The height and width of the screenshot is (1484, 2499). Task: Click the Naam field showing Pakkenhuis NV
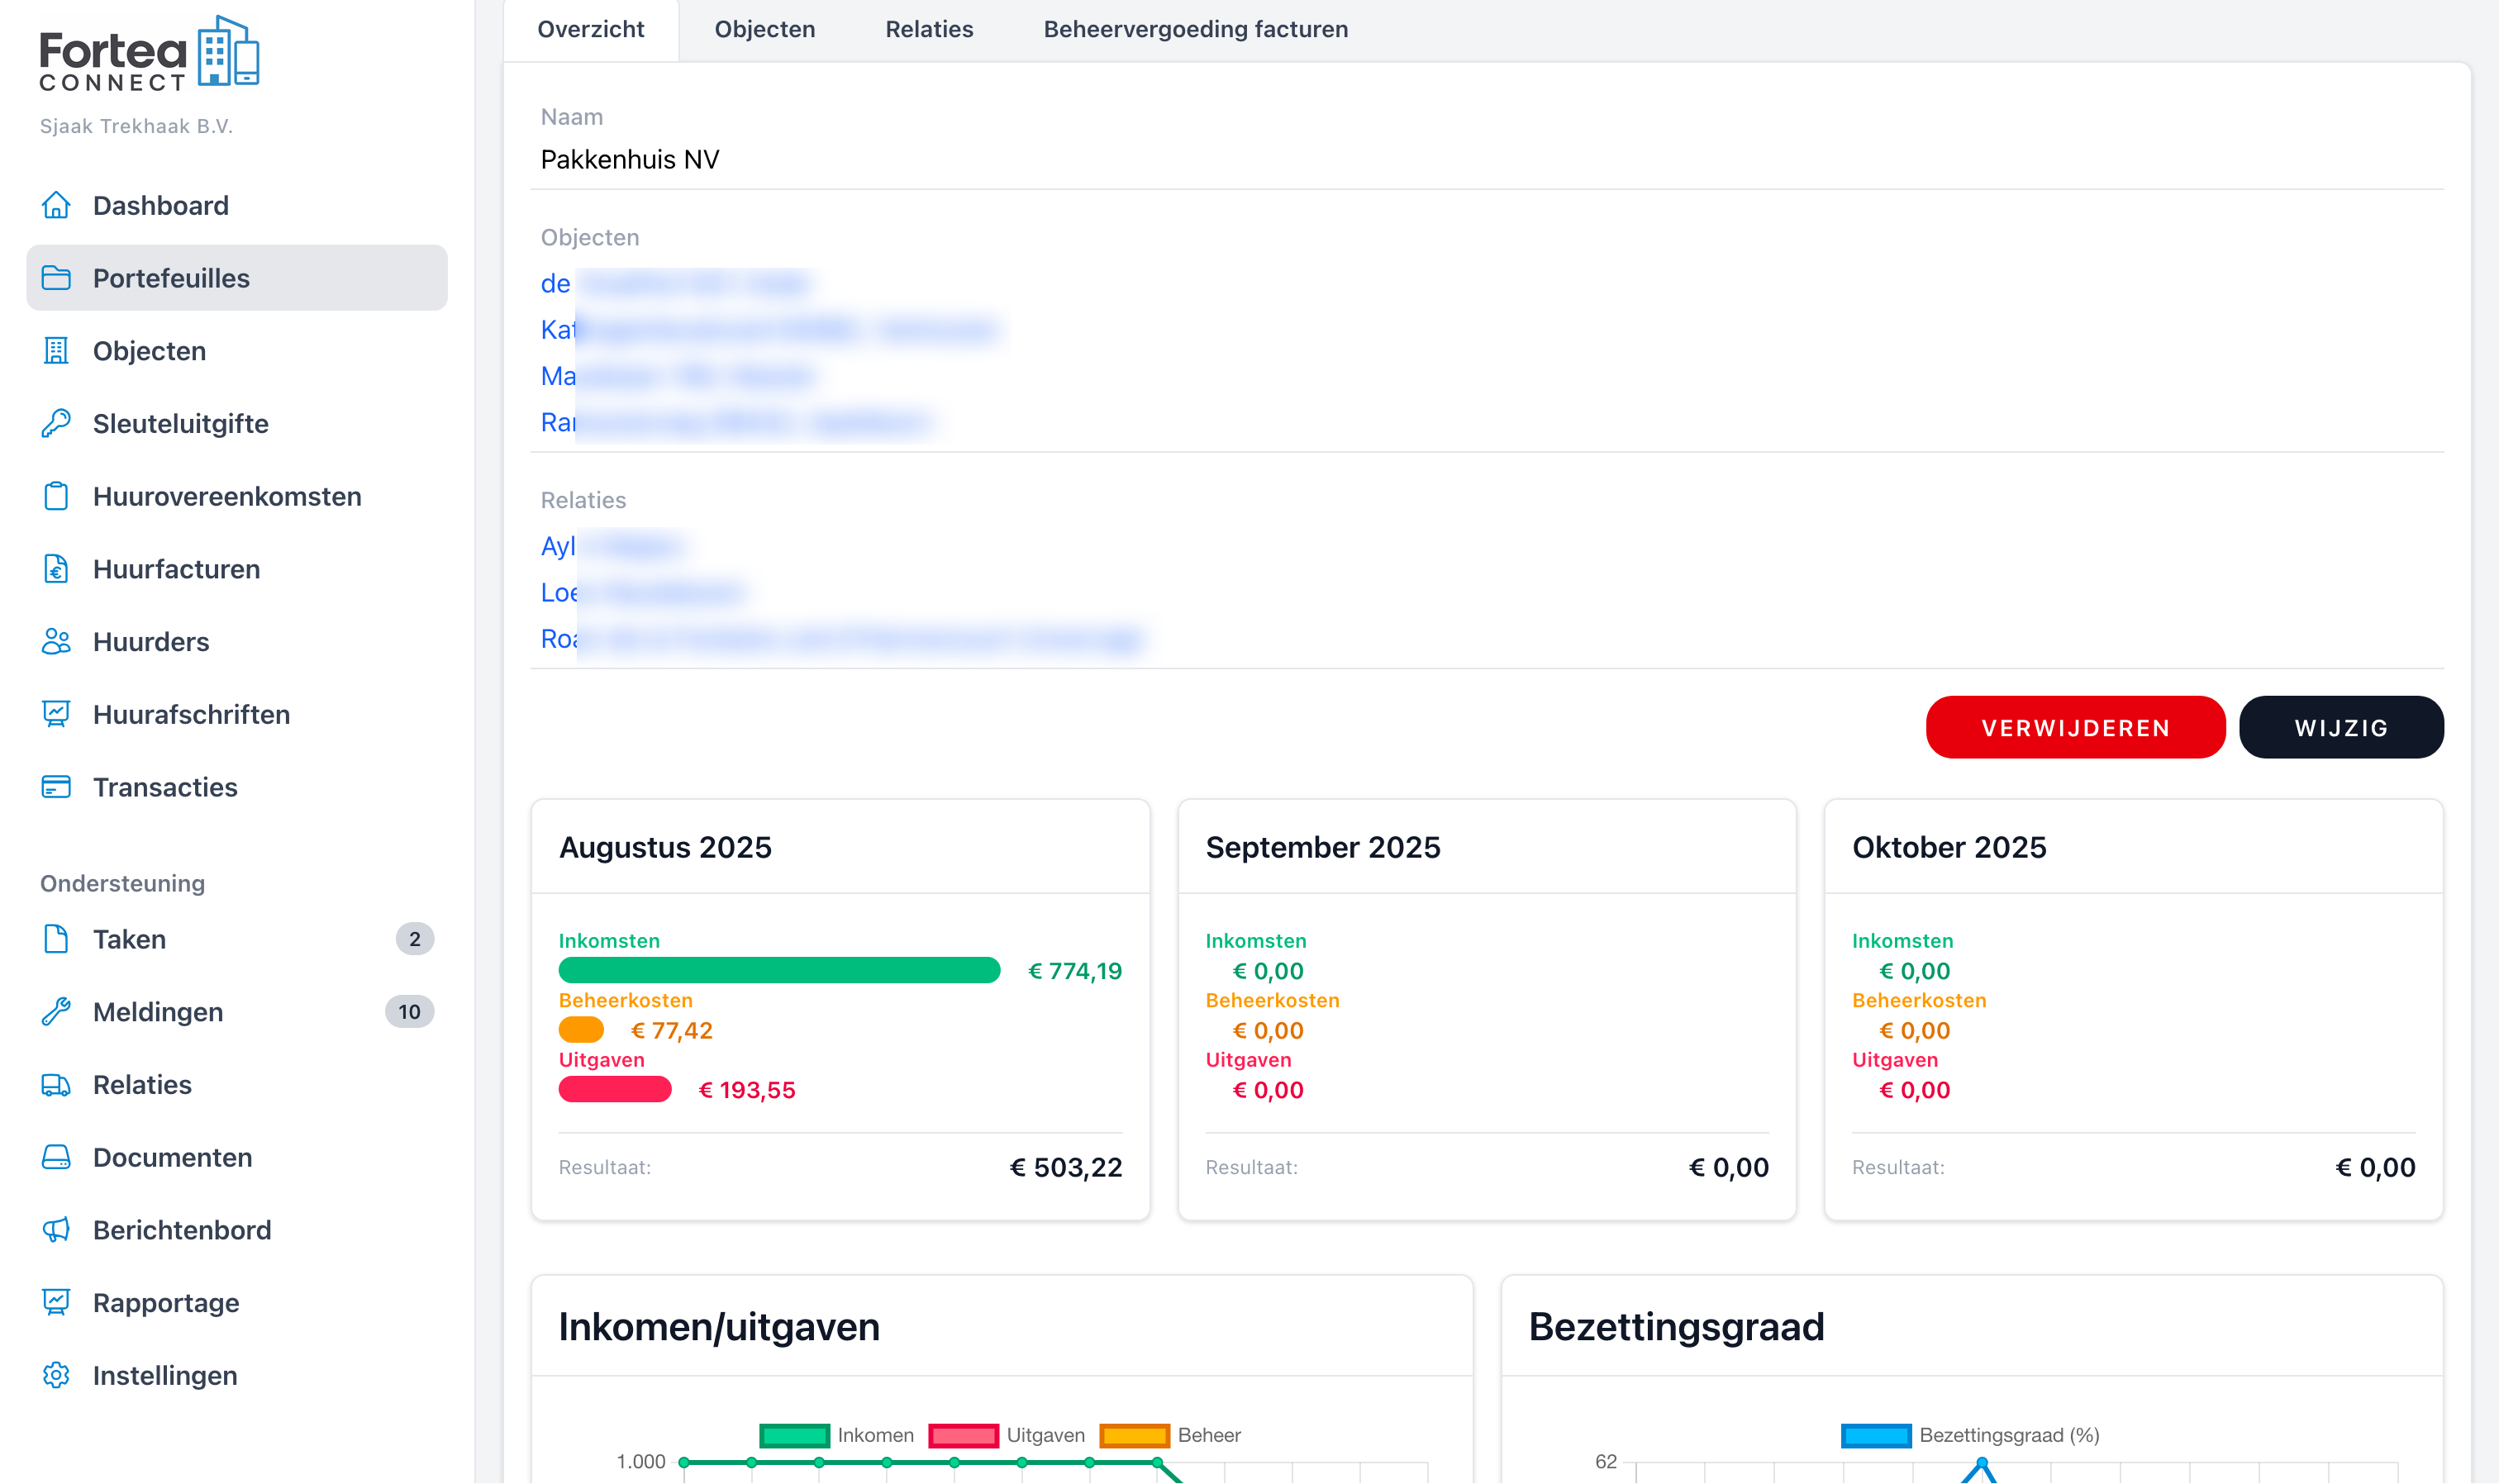[1000, 158]
